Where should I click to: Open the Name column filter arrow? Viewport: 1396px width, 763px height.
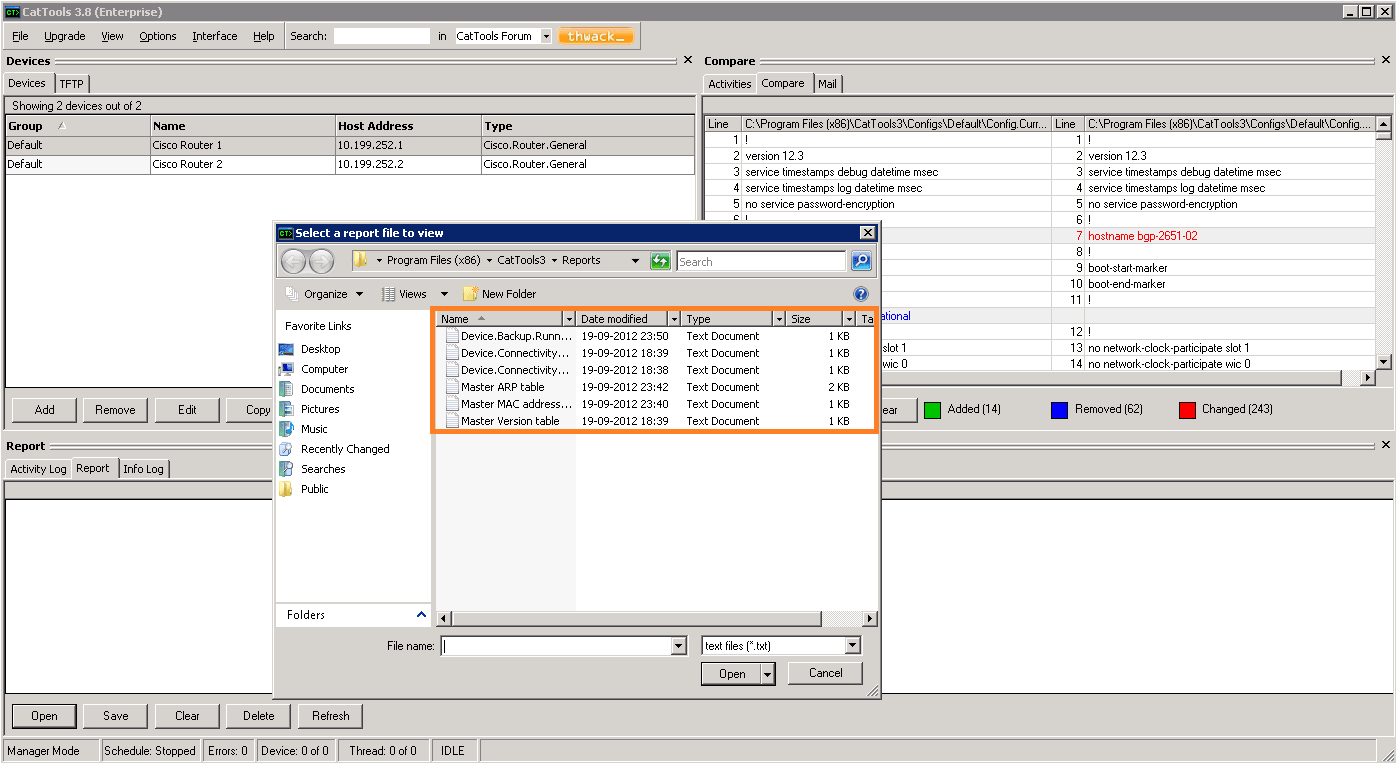(569, 319)
